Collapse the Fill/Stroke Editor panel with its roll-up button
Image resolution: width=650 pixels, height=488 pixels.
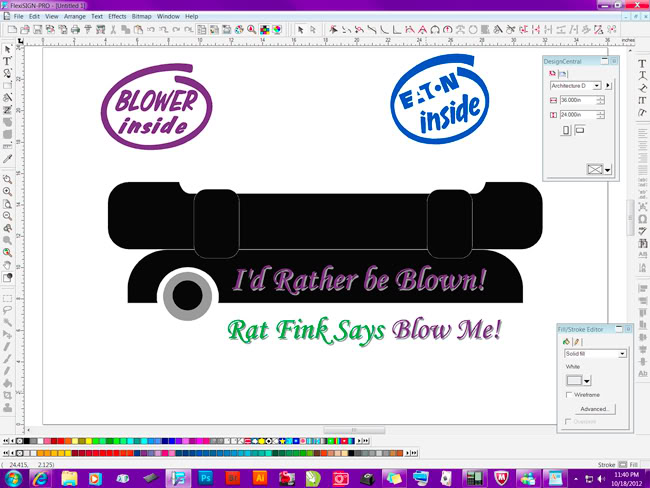pyautogui.click(x=619, y=329)
